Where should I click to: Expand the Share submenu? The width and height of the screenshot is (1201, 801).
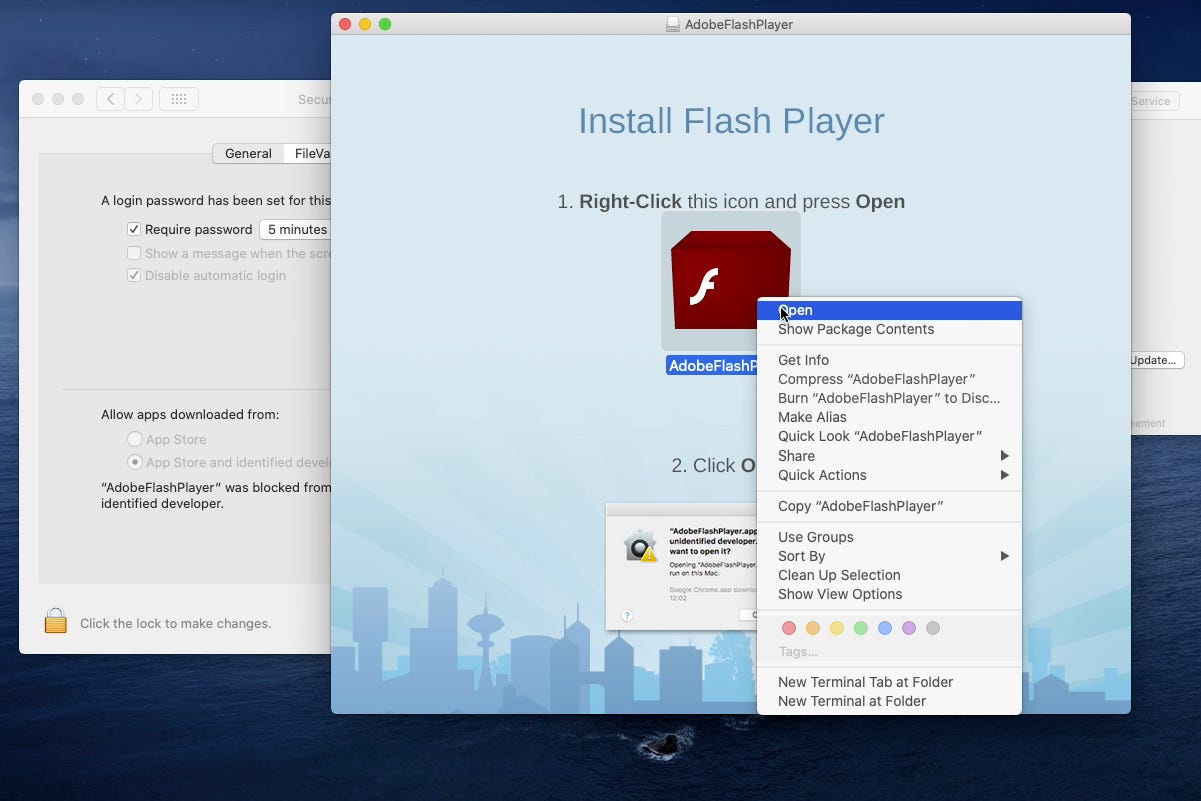pos(889,456)
